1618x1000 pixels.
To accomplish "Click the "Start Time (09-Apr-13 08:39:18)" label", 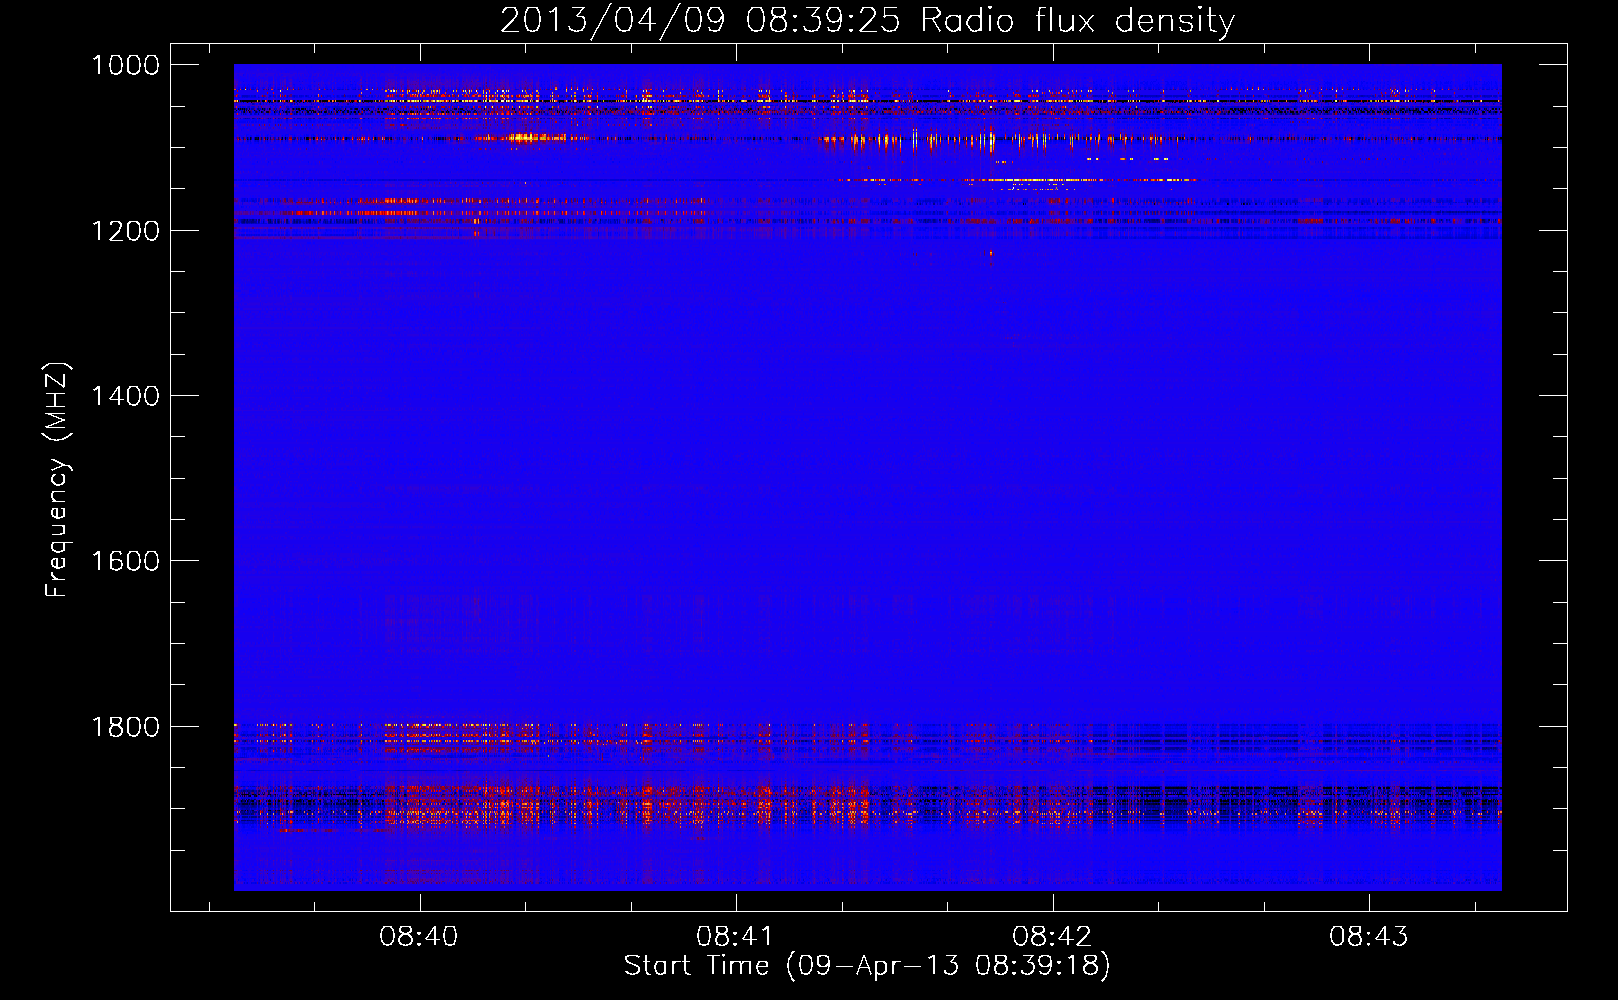I will [x=867, y=966].
